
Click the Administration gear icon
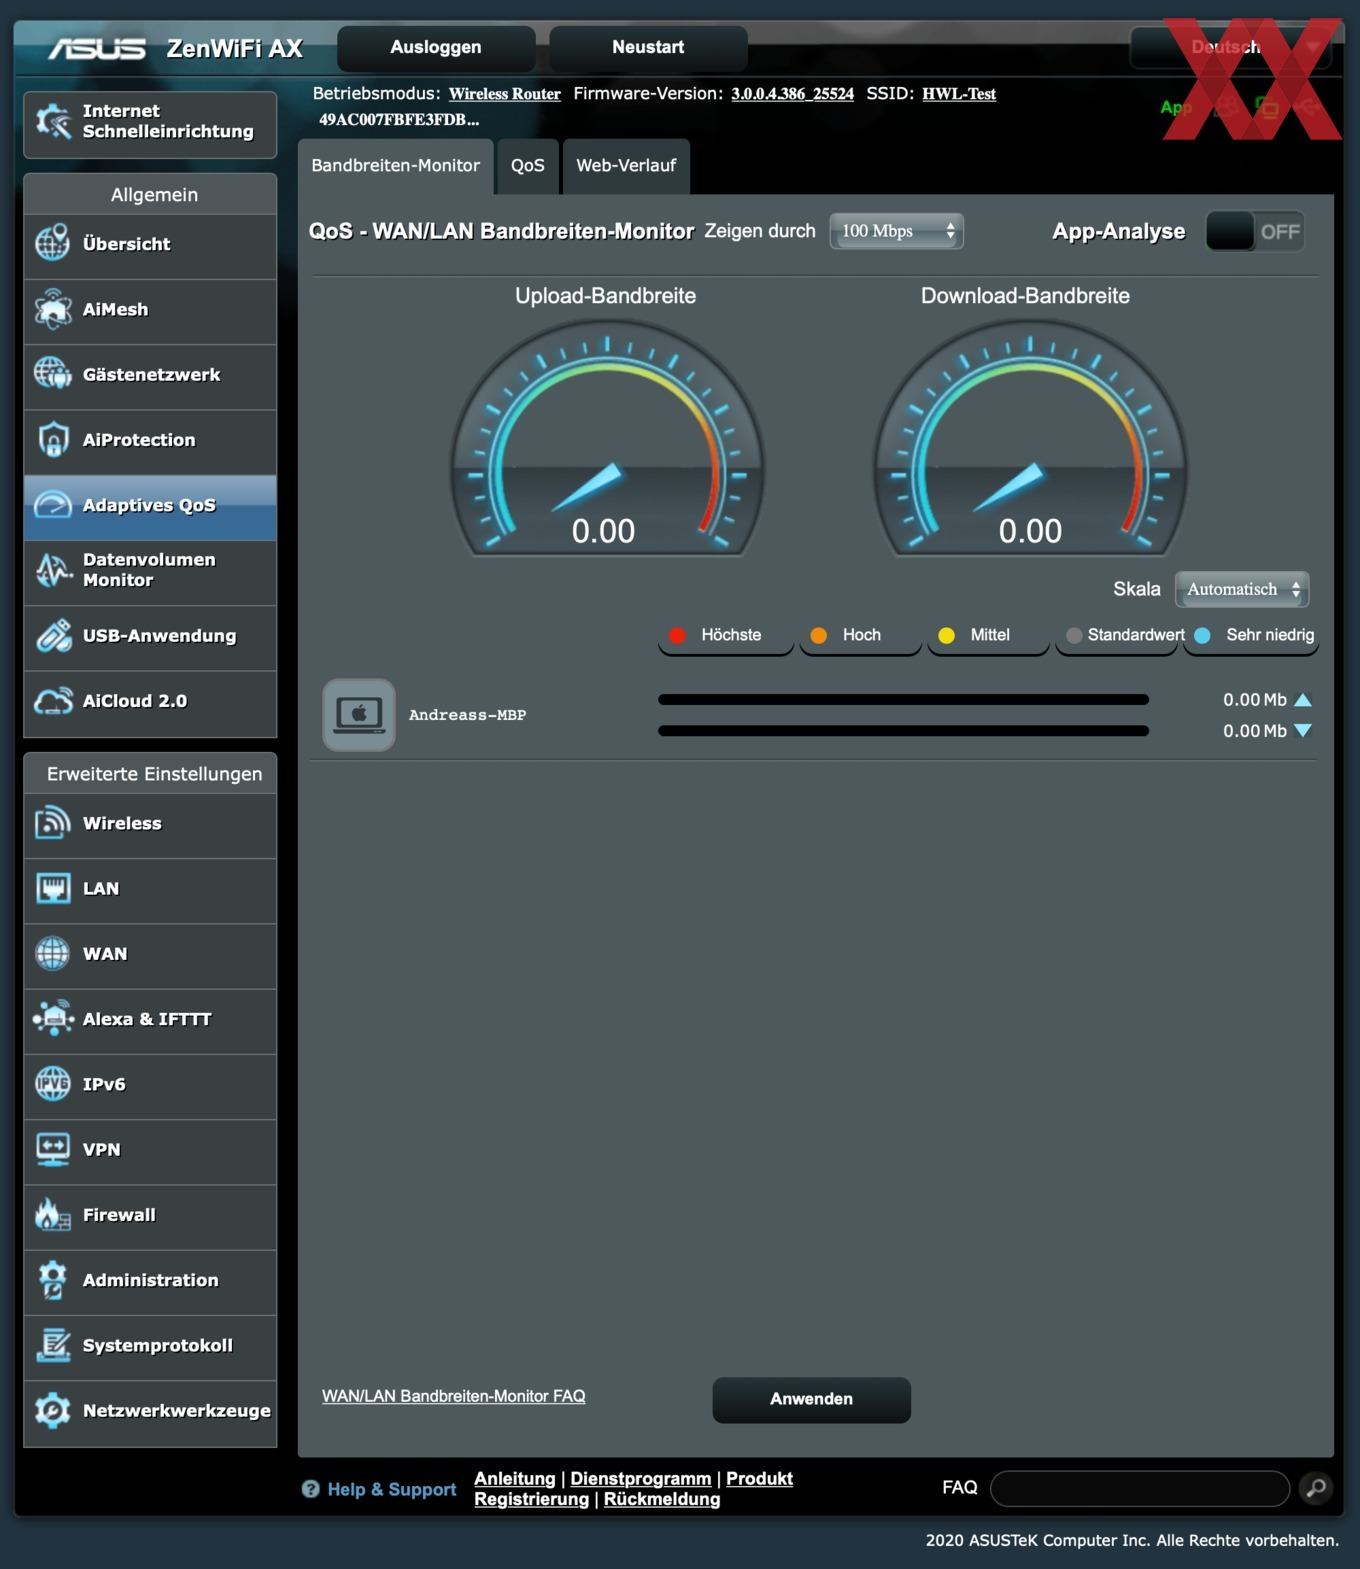pos(53,1279)
